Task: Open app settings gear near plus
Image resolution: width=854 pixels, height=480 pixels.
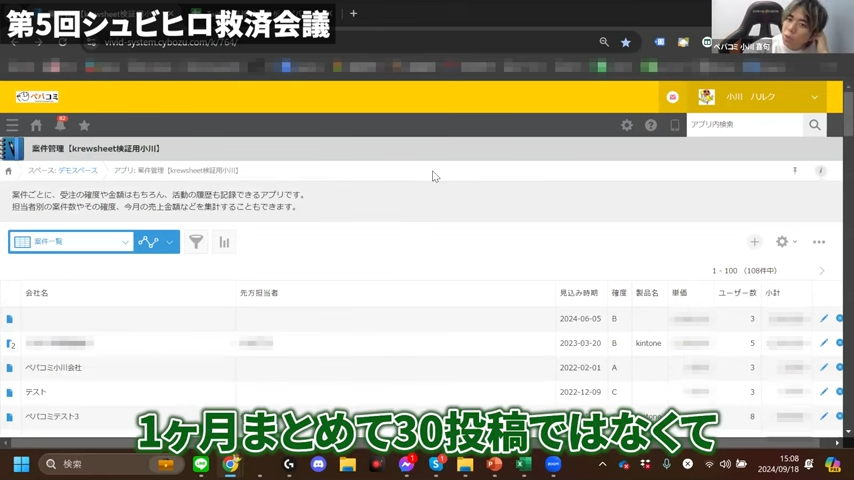Action: [782, 241]
